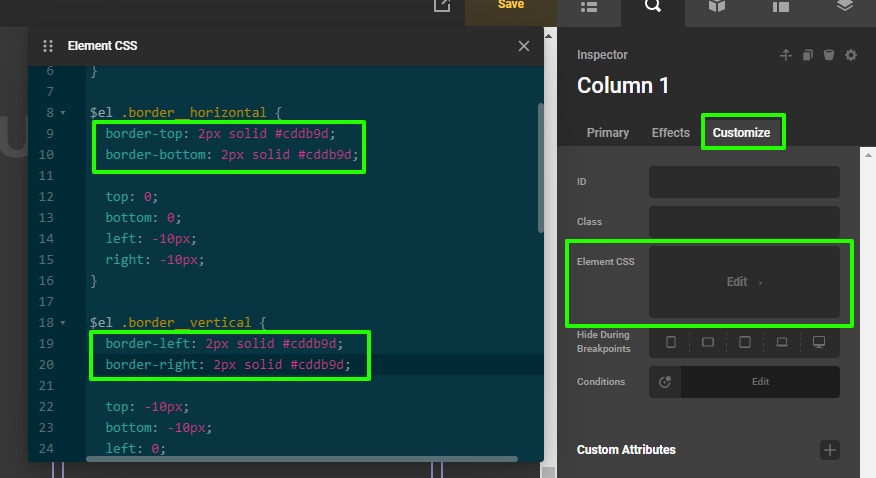
Task: Switch to the Effects tab
Action: pos(671,133)
